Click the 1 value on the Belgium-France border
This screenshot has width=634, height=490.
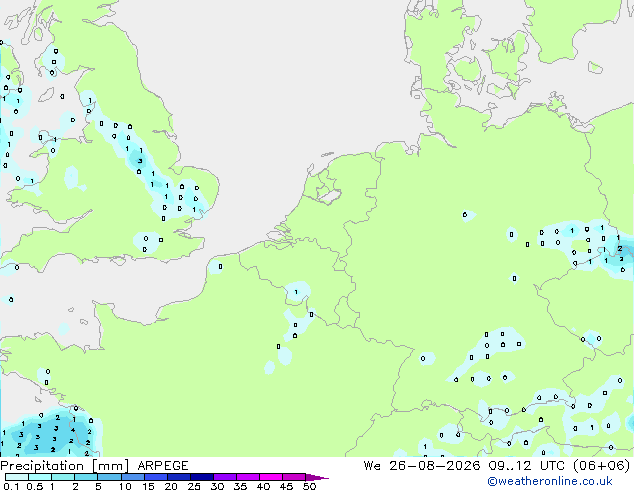(296, 292)
